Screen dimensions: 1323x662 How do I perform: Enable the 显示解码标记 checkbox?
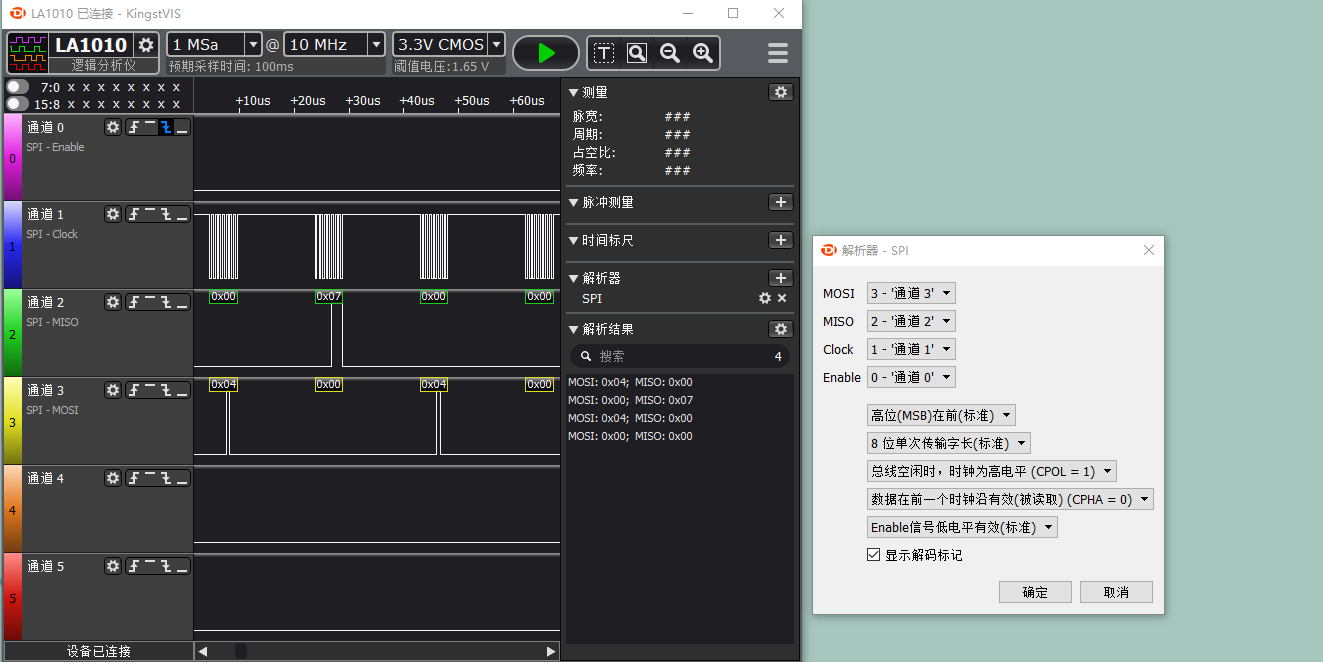(874, 555)
